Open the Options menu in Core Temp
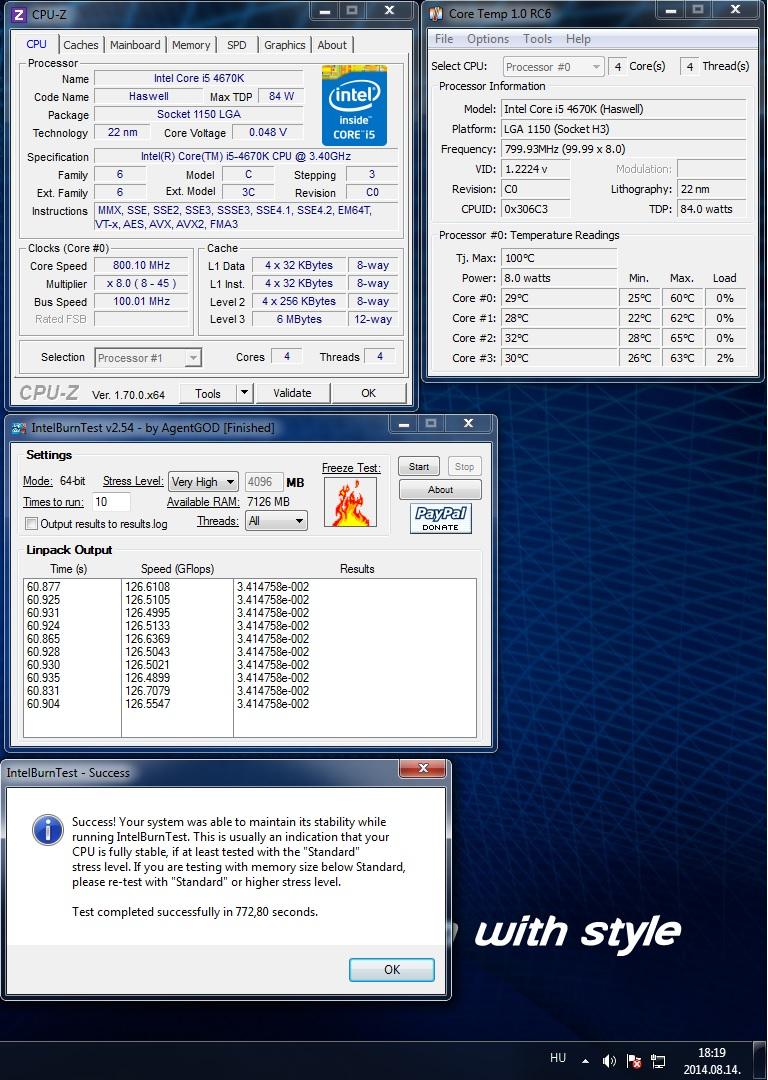The width and height of the screenshot is (768, 1080). pyautogui.click(x=488, y=39)
